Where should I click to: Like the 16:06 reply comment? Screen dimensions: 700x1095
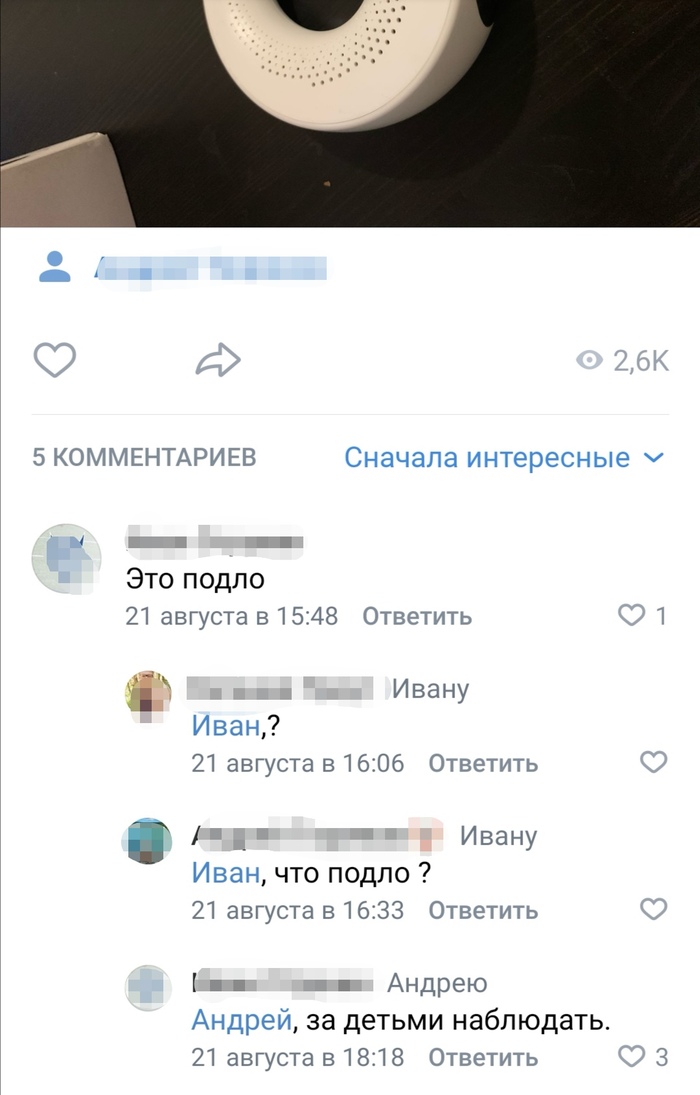pyautogui.click(x=654, y=762)
